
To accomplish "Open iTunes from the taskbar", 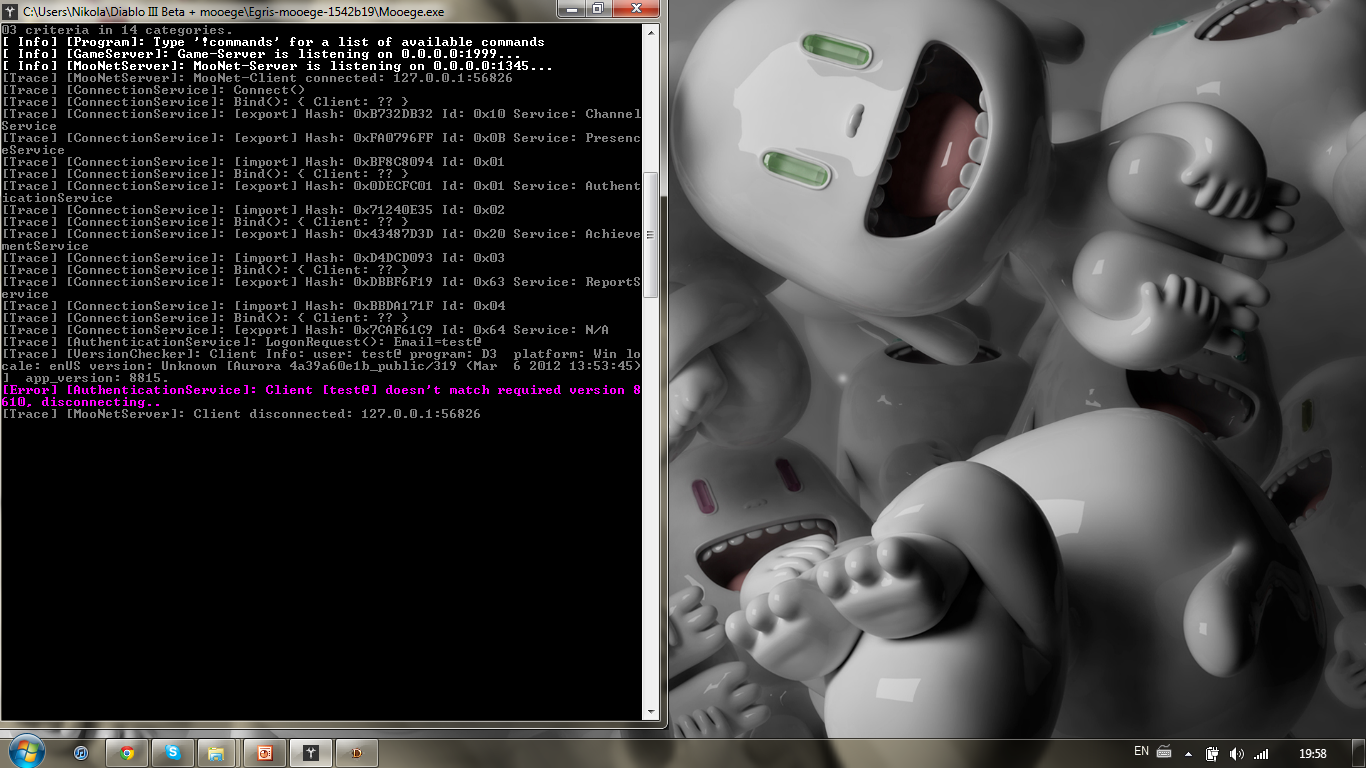I will point(82,753).
